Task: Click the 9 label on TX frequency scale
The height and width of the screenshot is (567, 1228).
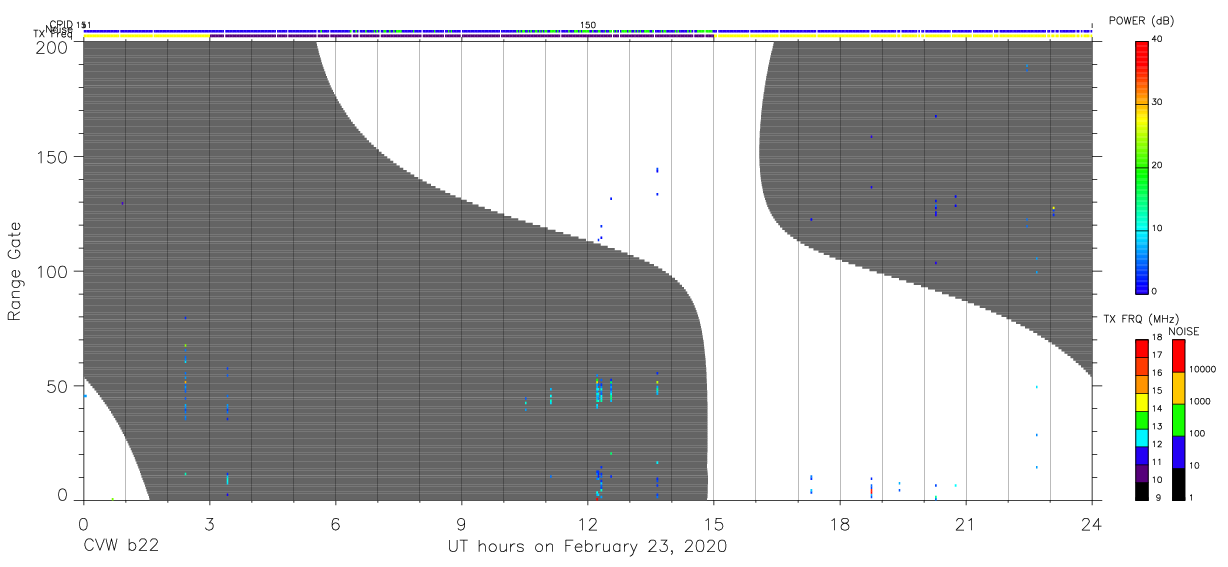Action: coord(1157,497)
